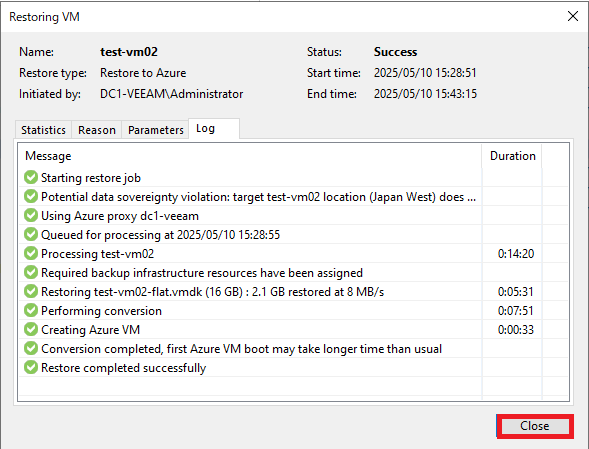
Task: Click success icon beside Starting restore job
Action: click(31, 177)
